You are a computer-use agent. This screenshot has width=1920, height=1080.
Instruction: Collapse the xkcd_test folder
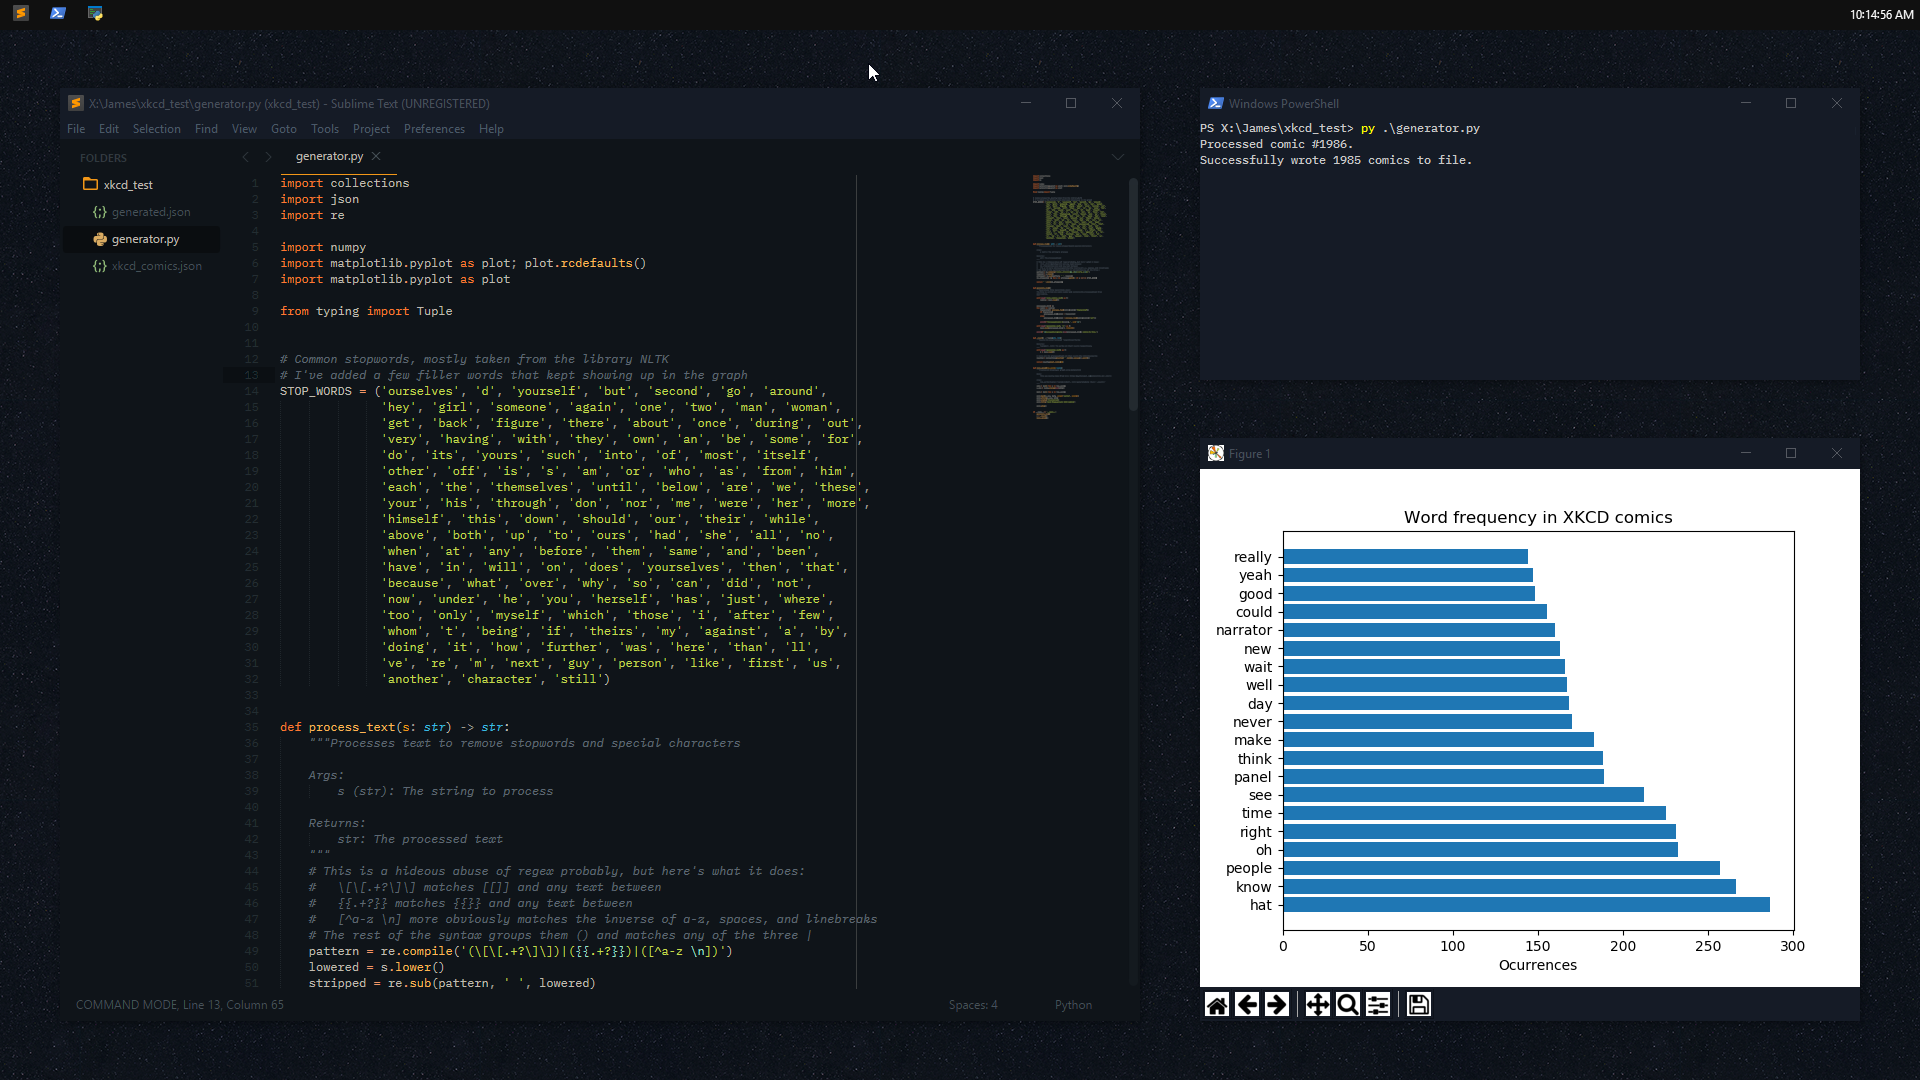pyautogui.click(x=128, y=185)
